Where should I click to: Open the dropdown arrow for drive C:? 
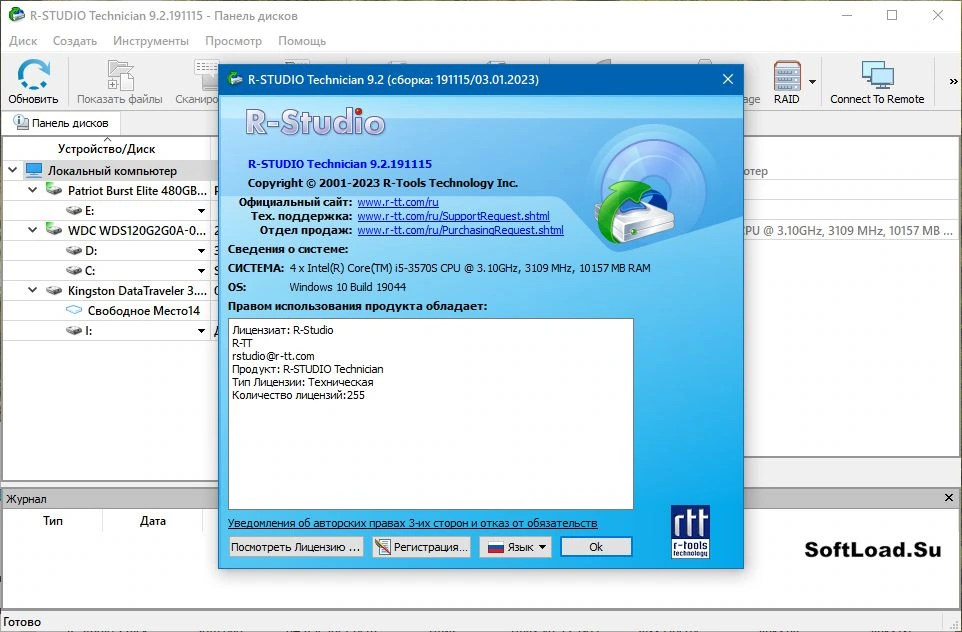coord(201,271)
